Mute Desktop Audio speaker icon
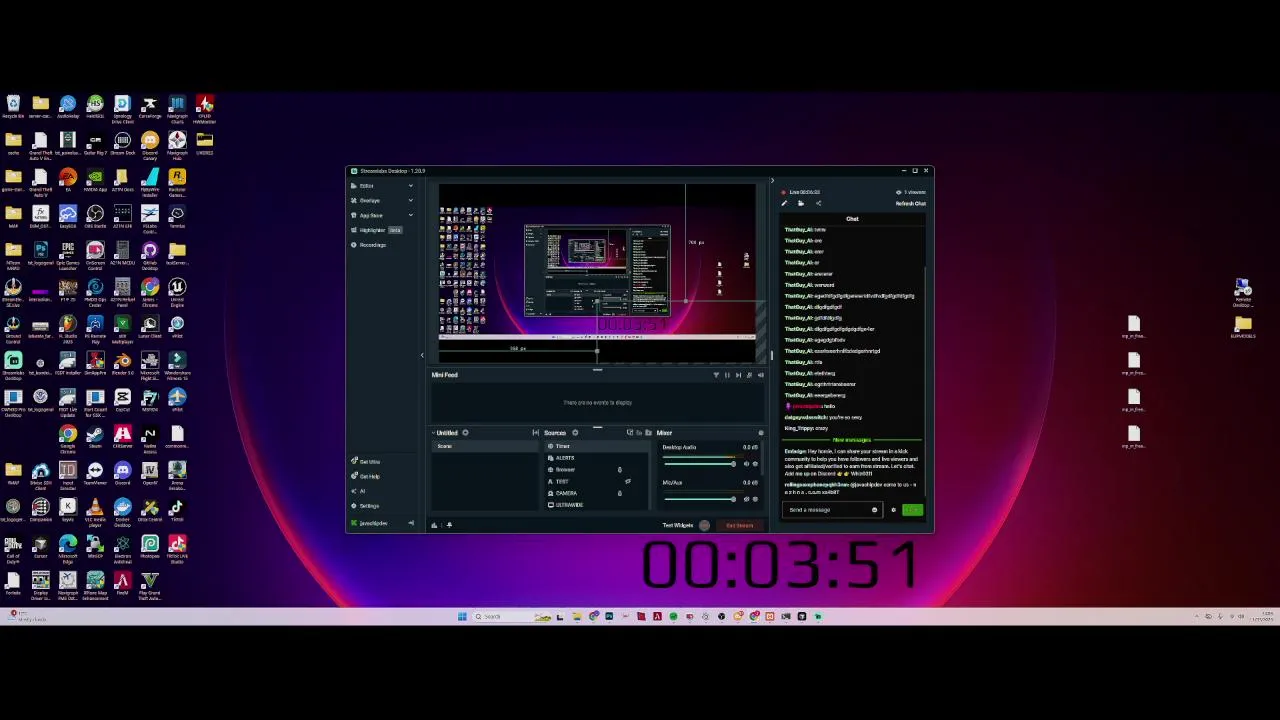Viewport: 1280px width, 720px height. tap(746, 464)
